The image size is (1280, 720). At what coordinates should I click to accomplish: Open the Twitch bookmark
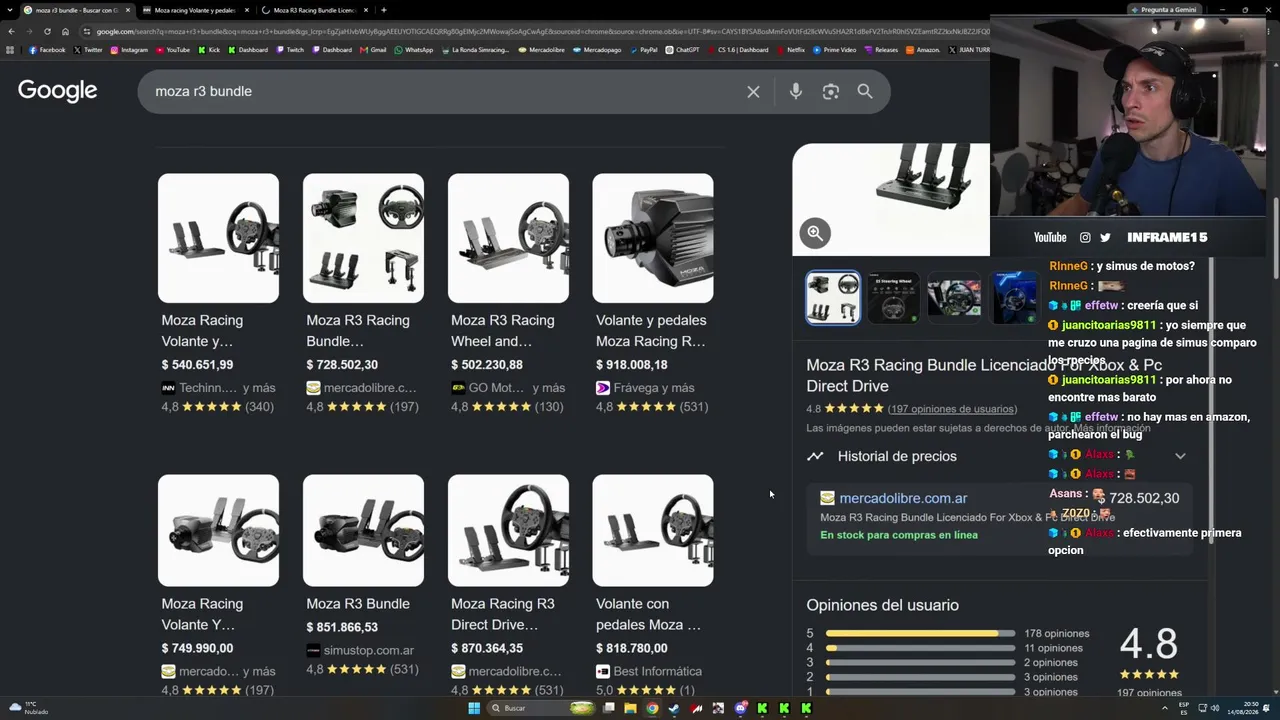pyautogui.click(x=290, y=50)
